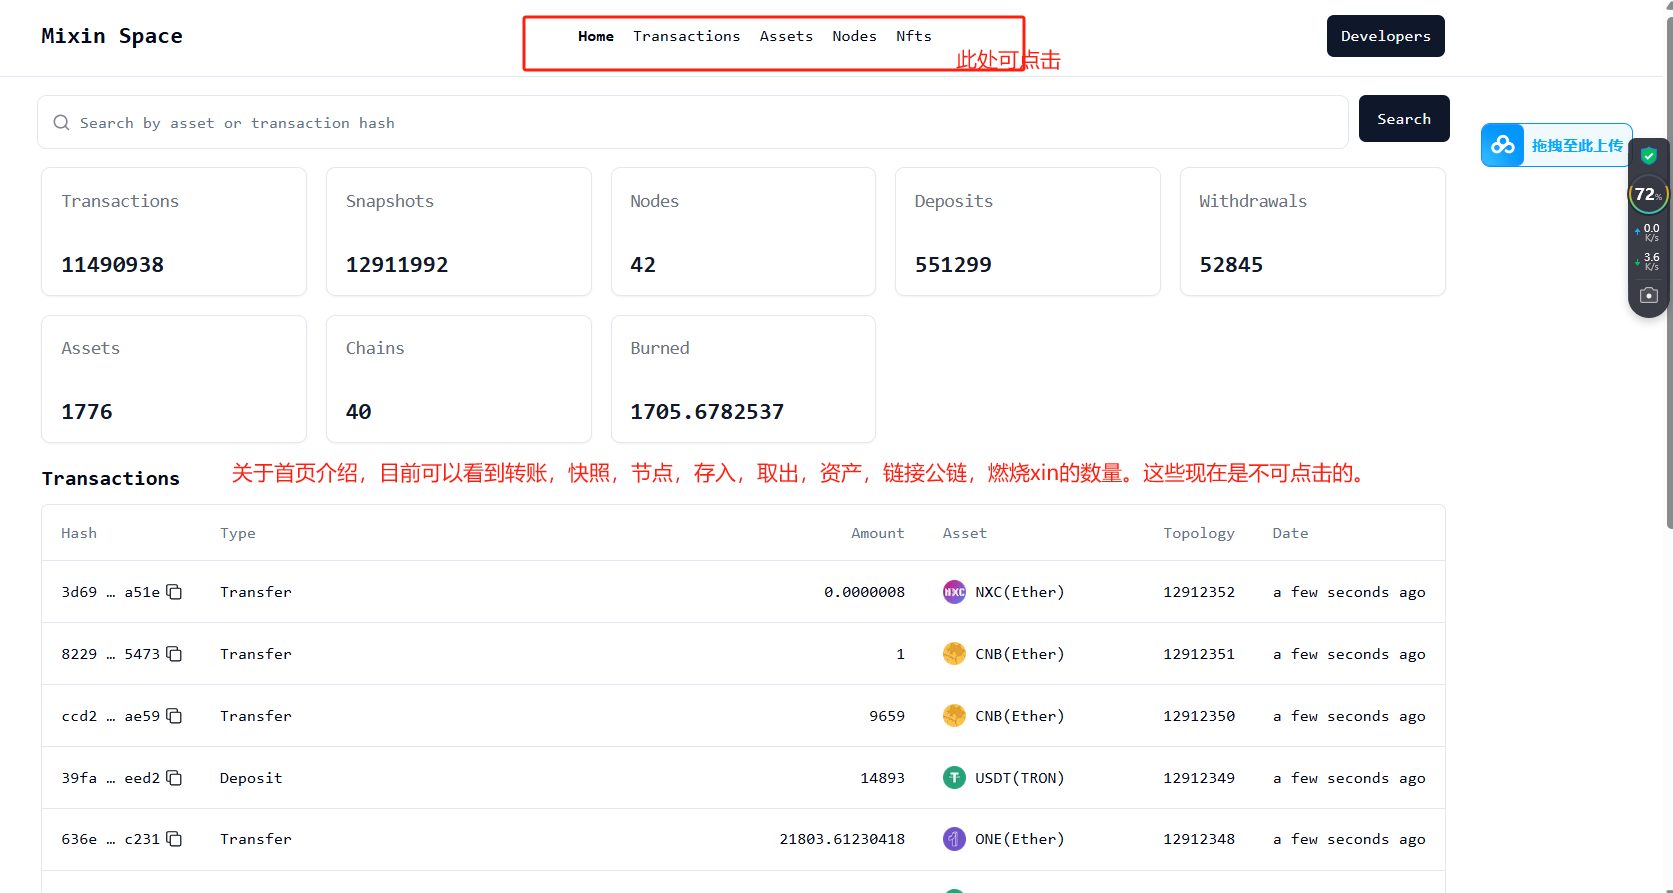The width and height of the screenshot is (1673, 893).
Task: Click the Mixin Space logo
Action: (112, 36)
